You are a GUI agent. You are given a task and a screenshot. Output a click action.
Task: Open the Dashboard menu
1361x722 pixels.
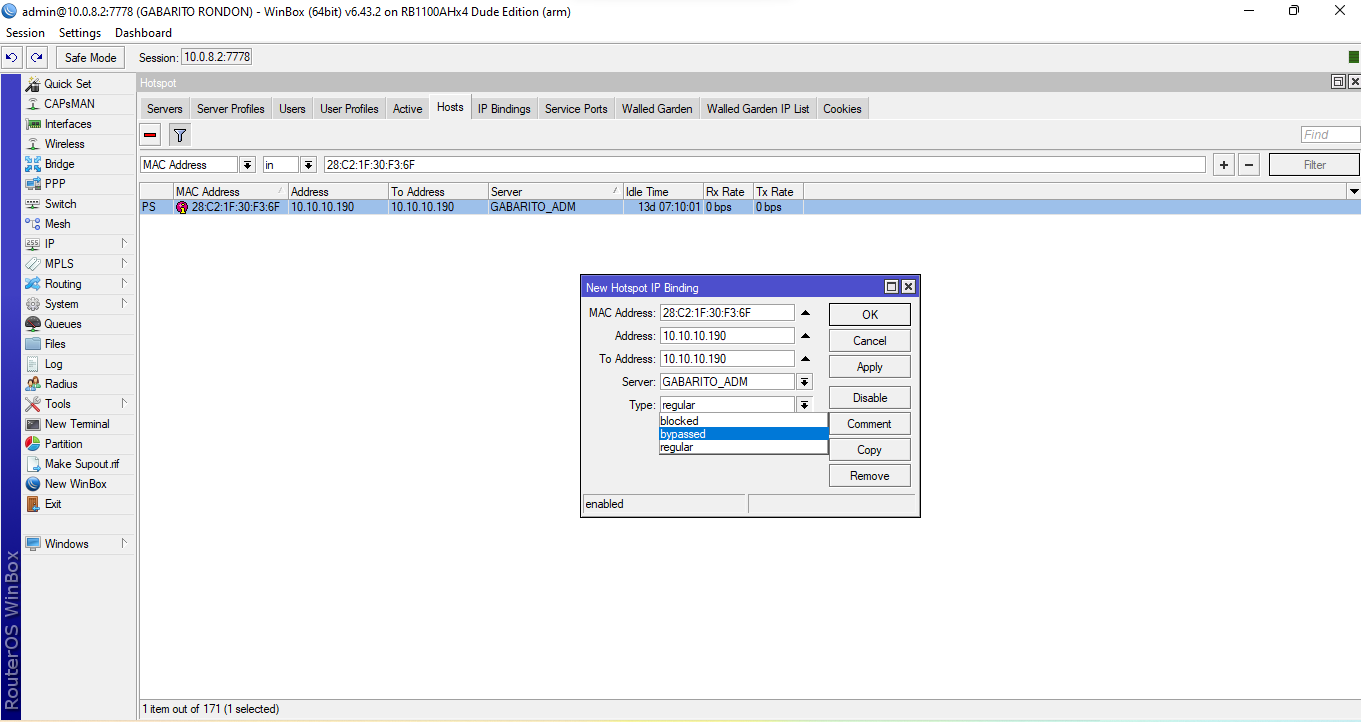(143, 33)
